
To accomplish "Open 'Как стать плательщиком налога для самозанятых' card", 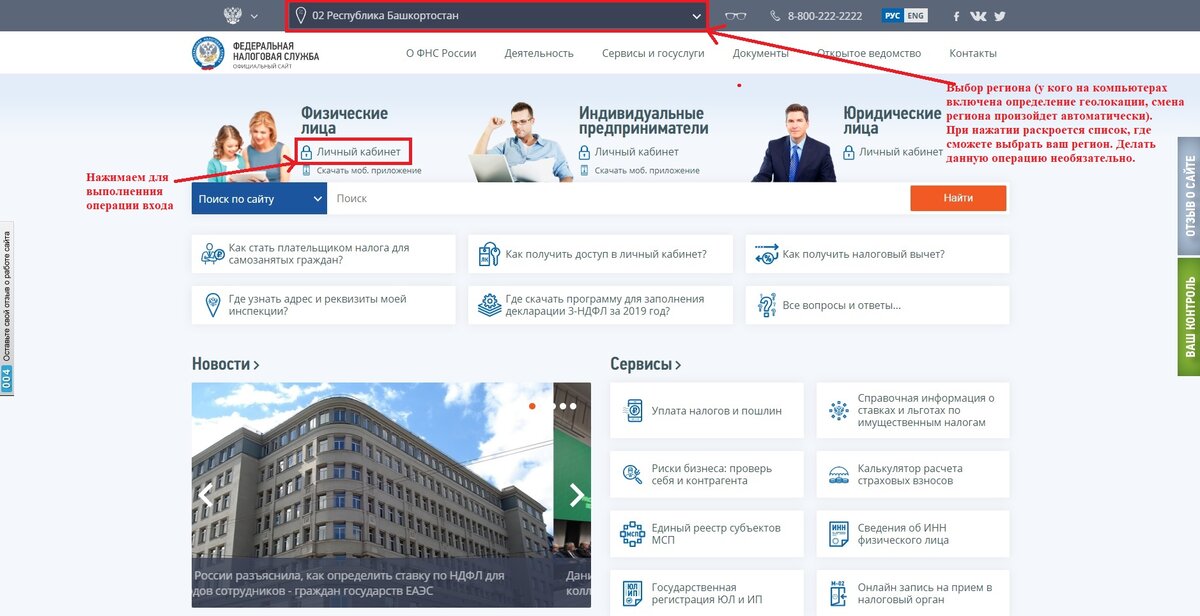I will pos(323,254).
